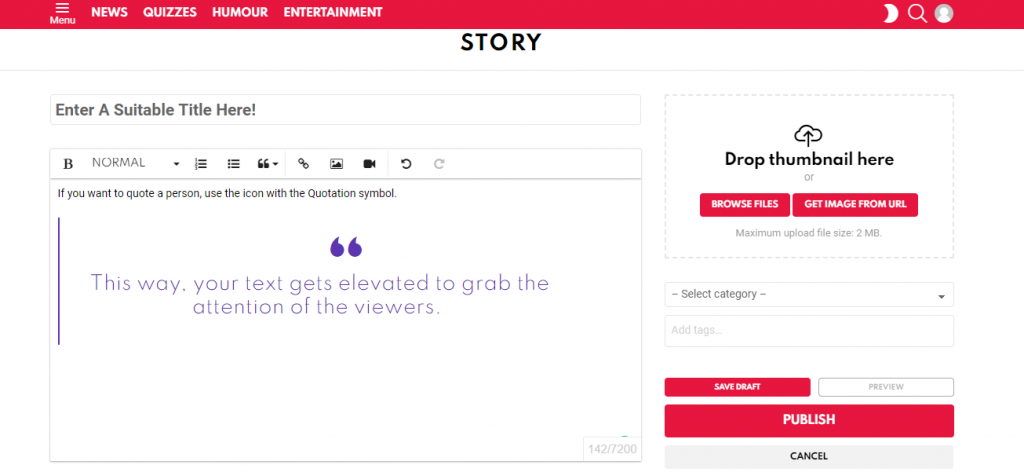Open the HUMOUR menu item
The height and width of the screenshot is (472, 1024).
pyautogui.click(x=240, y=12)
